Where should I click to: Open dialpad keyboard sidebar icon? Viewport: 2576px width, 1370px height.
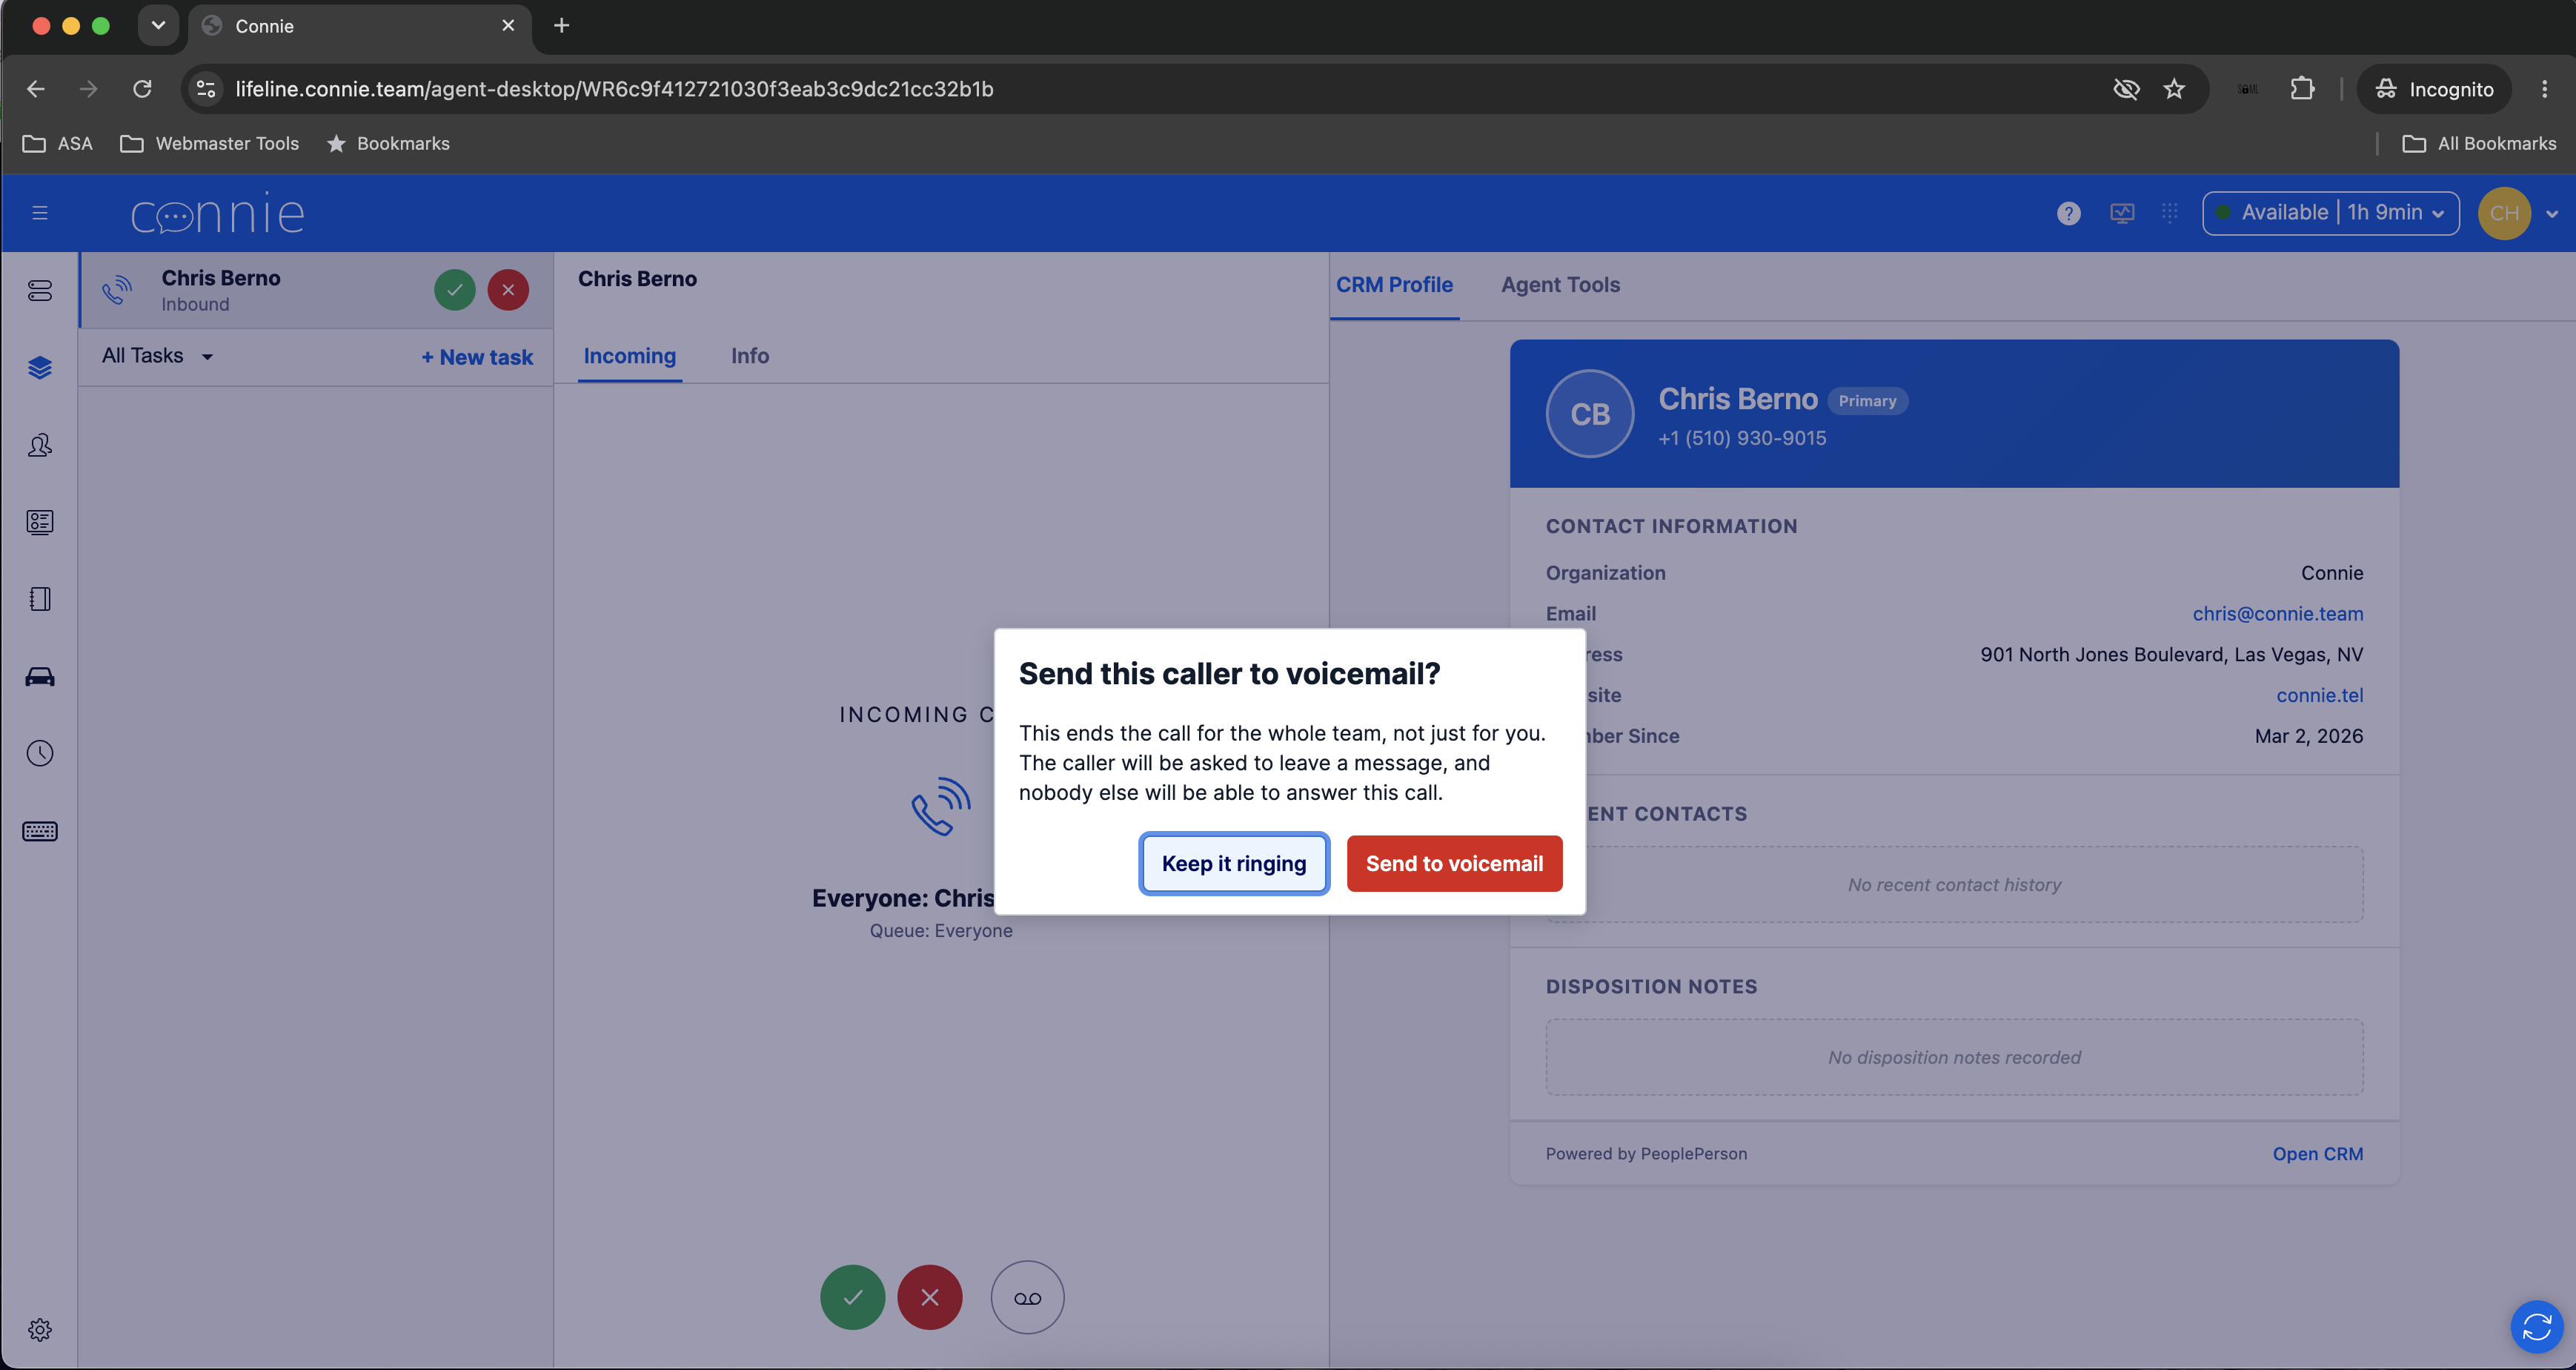[40, 831]
